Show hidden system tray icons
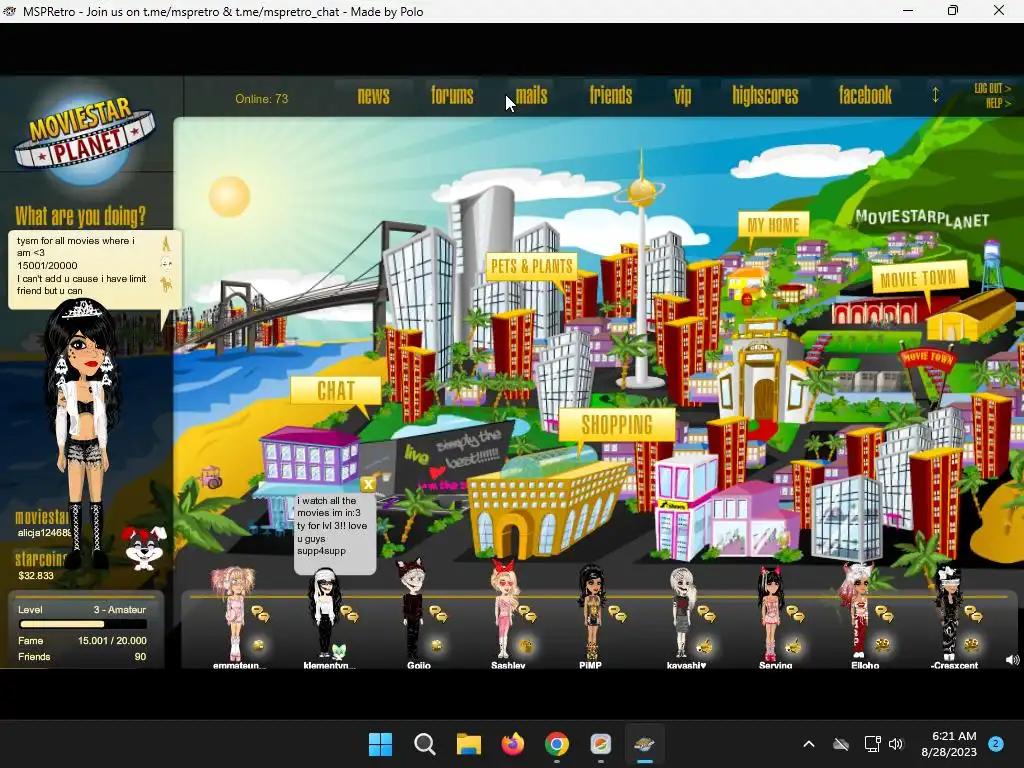The image size is (1024, 768). pyautogui.click(x=808, y=744)
